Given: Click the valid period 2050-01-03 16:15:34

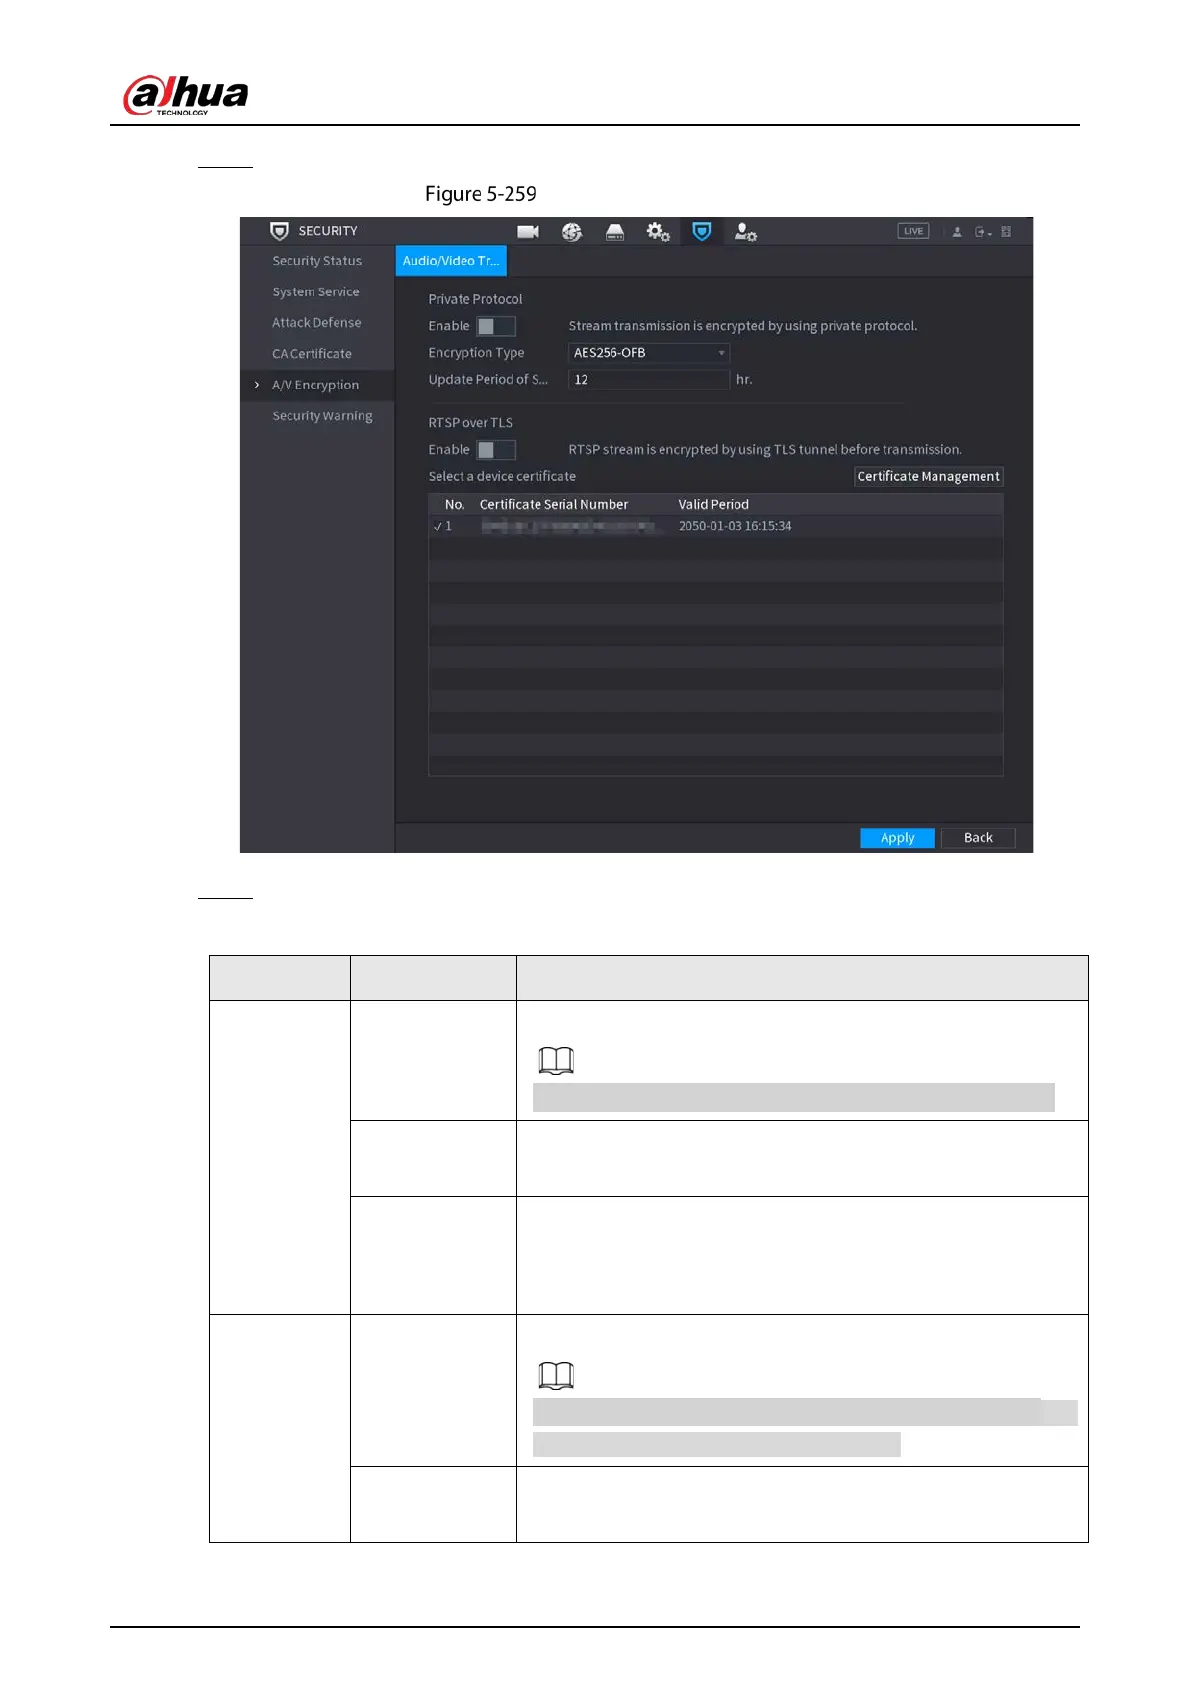Looking at the screenshot, I should 735,526.
